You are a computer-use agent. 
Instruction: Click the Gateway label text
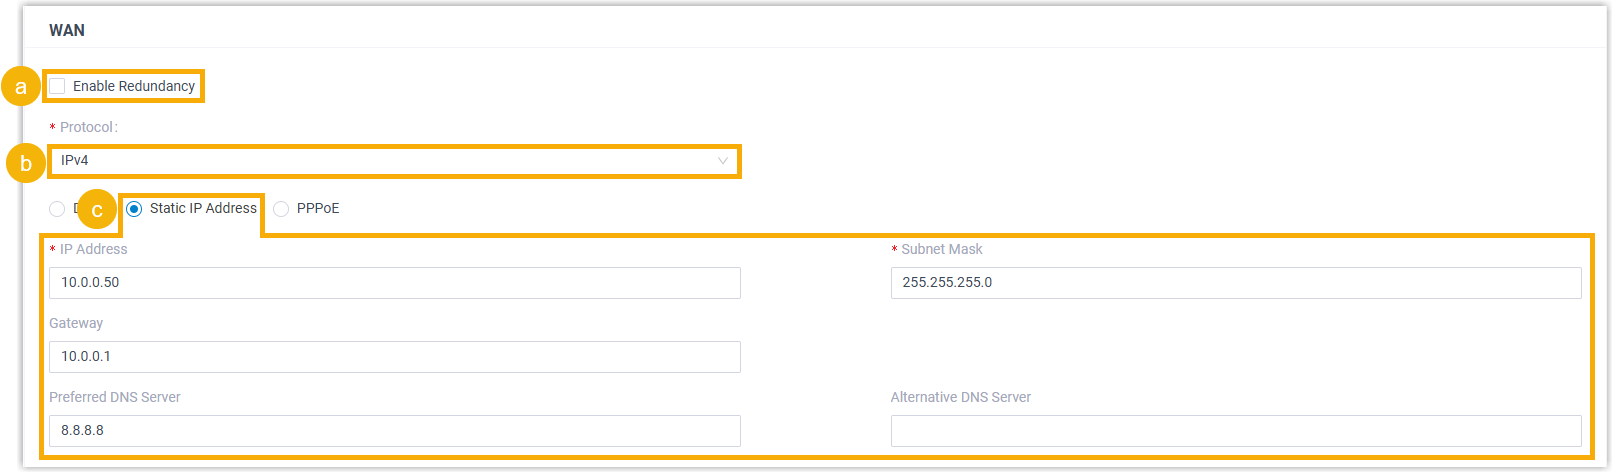(x=76, y=323)
